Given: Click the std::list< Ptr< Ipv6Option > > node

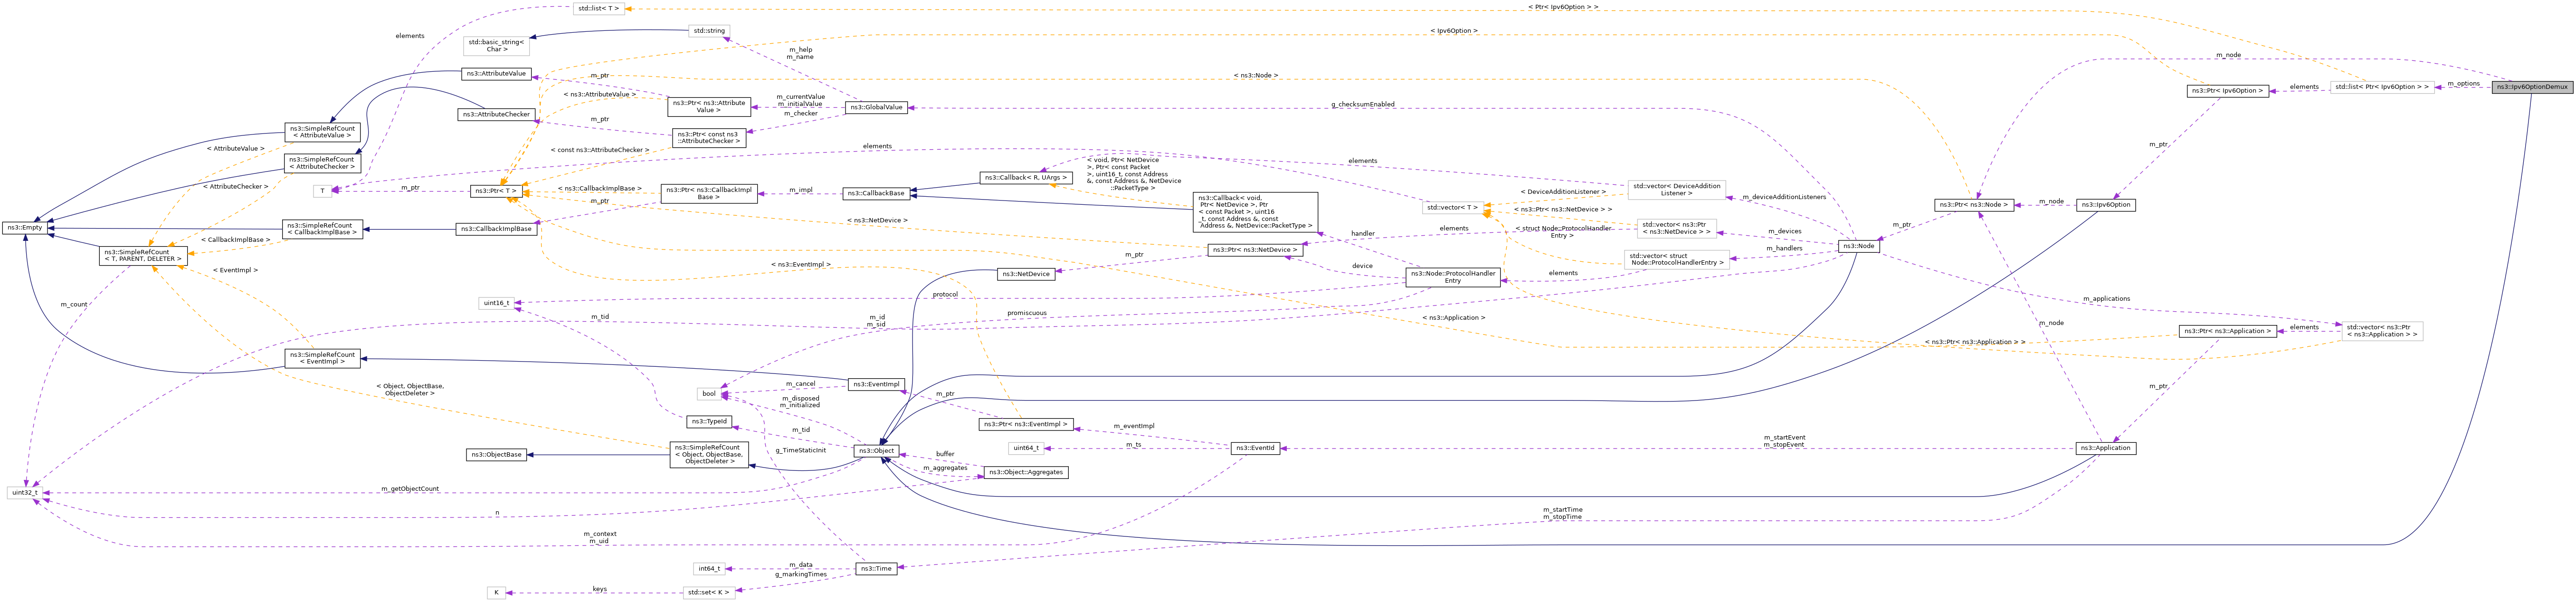Looking at the screenshot, I should 2382,87.
